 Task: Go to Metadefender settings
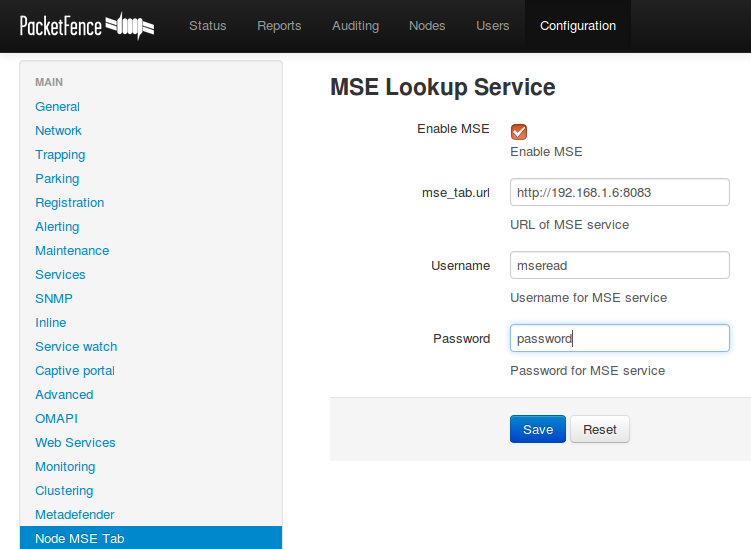pyautogui.click(x=75, y=514)
